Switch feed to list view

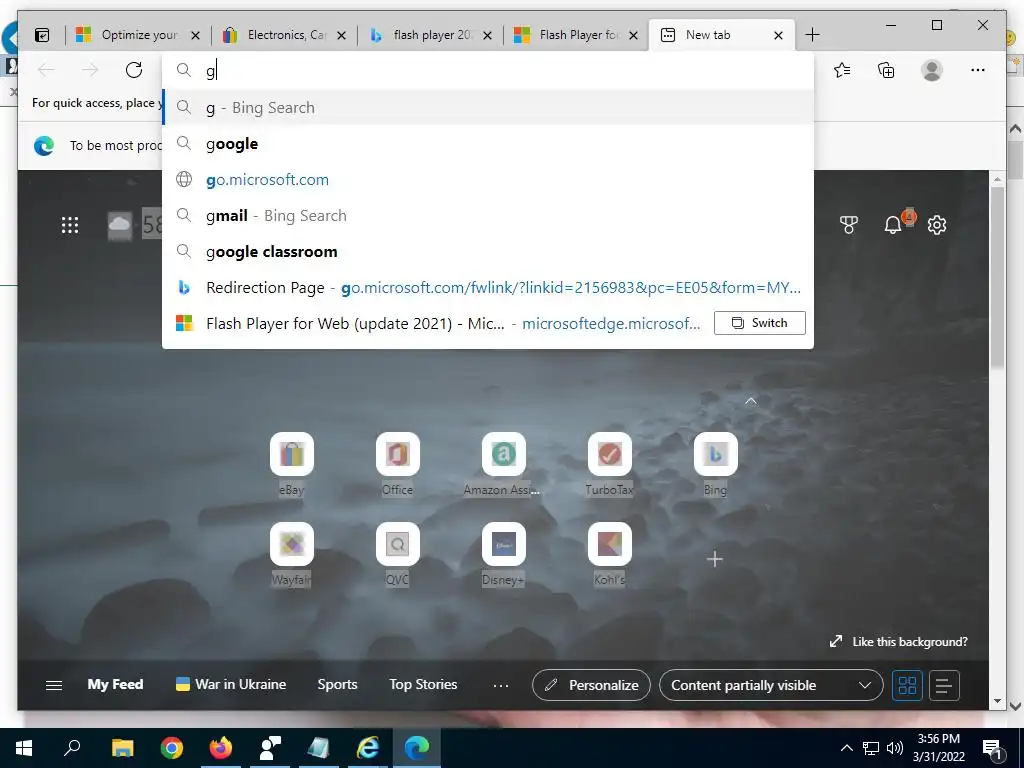[944, 685]
